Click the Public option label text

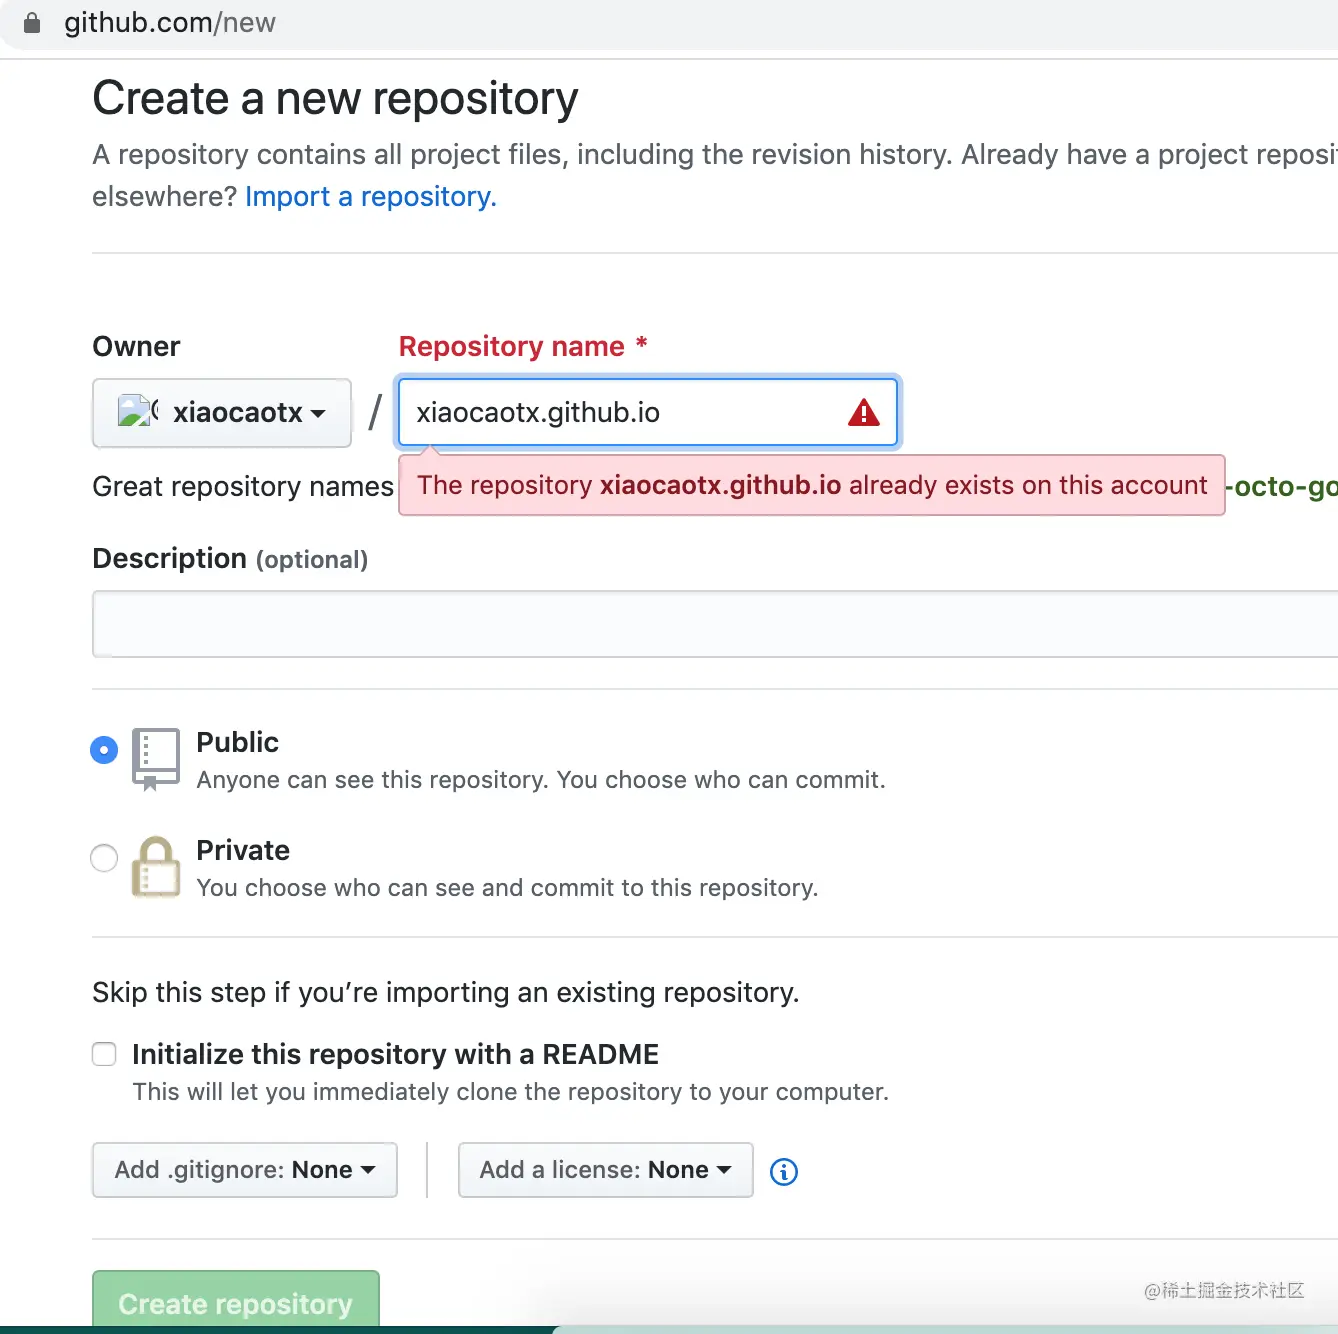coord(238,742)
